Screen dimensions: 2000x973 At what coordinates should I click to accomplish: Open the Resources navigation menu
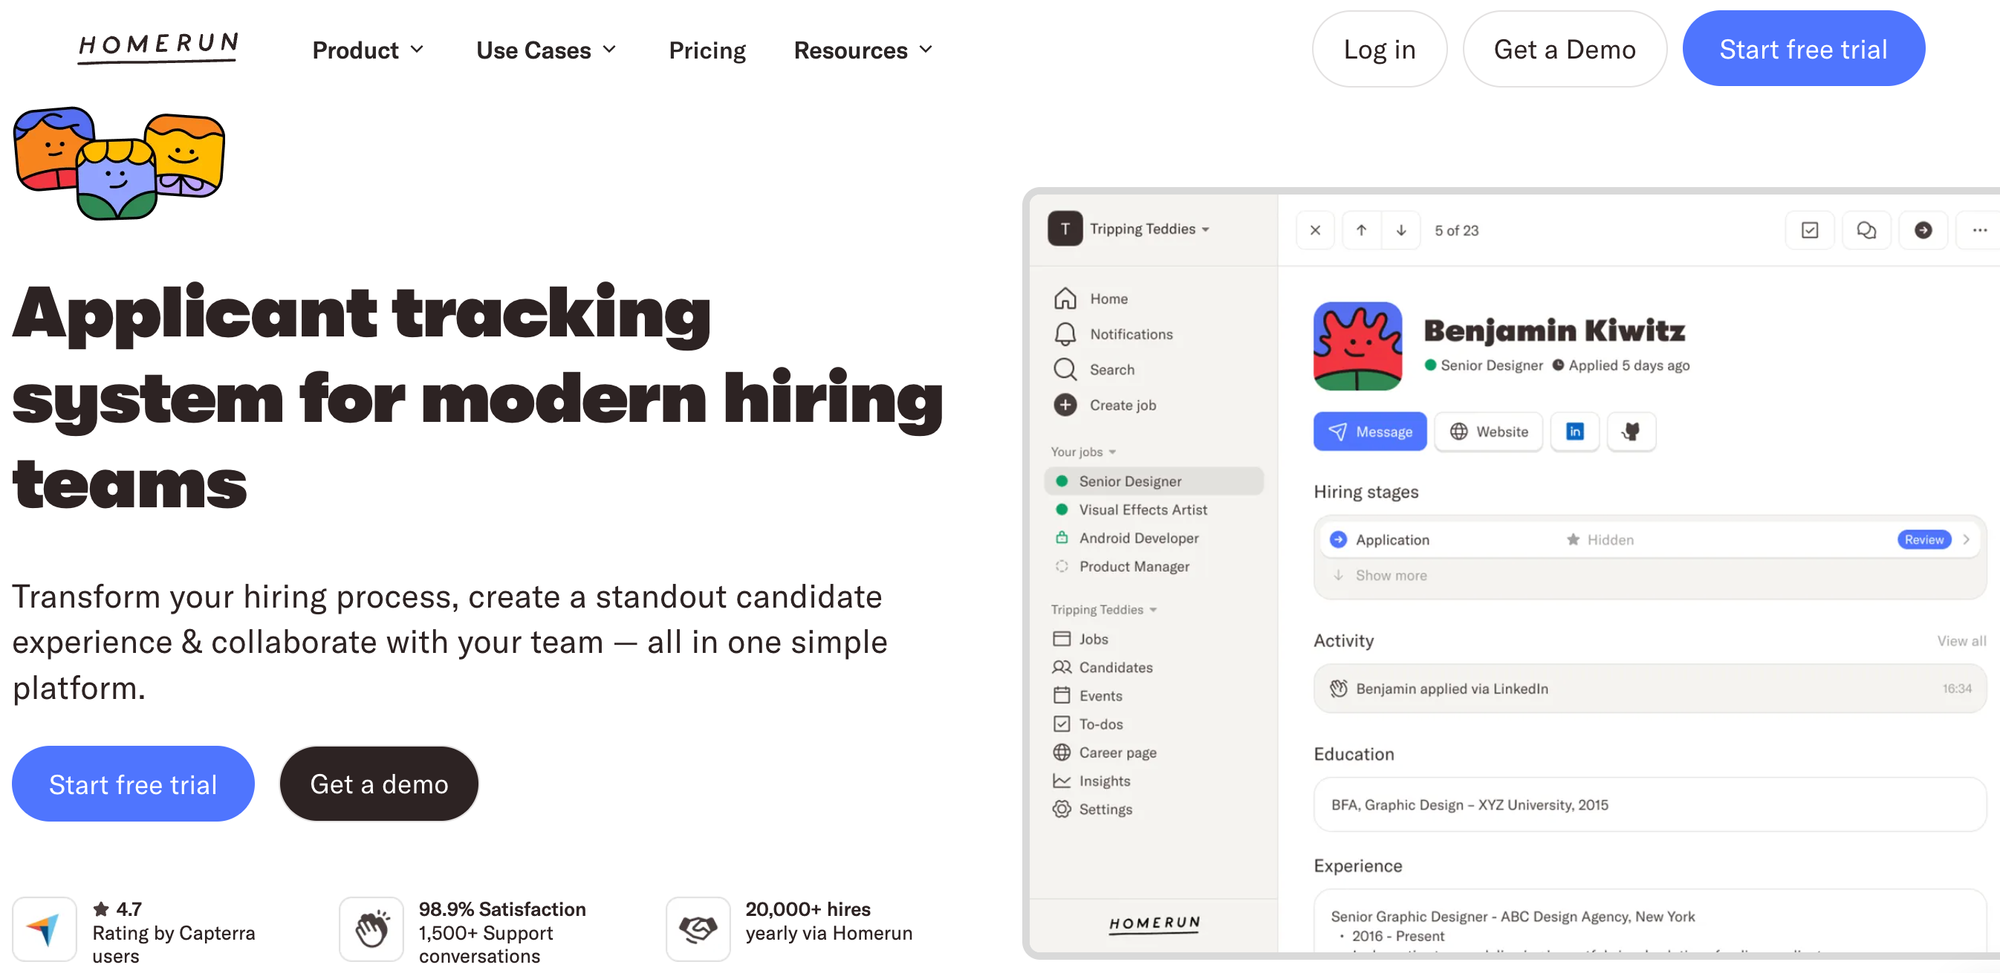pyautogui.click(x=862, y=49)
